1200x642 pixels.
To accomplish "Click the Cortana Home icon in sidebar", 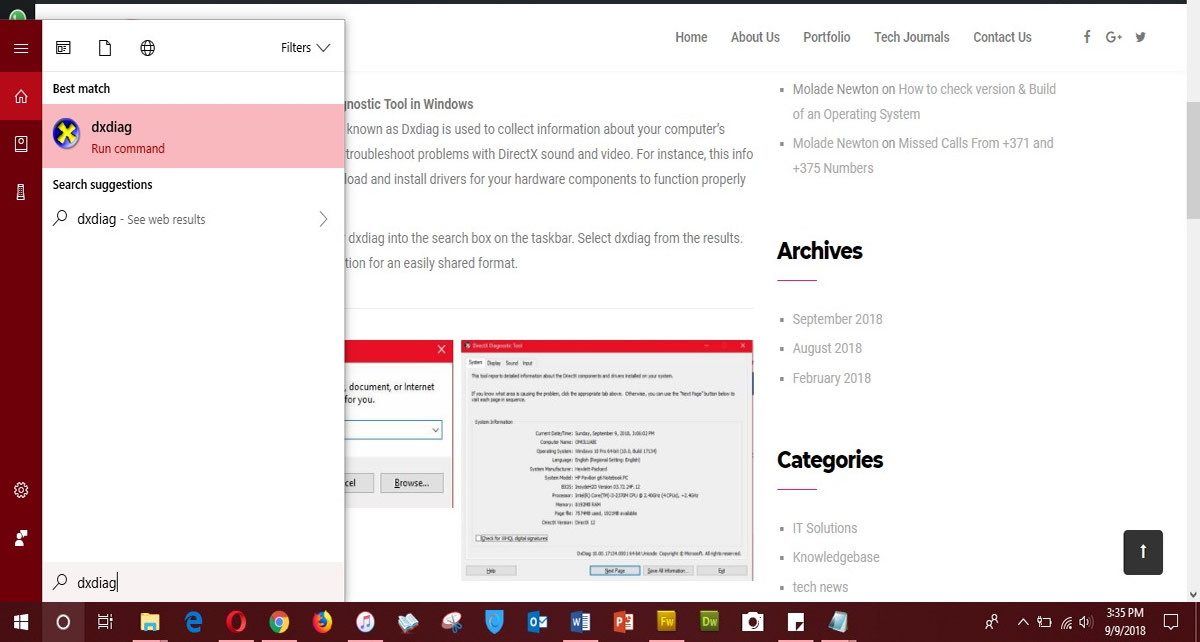I will (21, 97).
